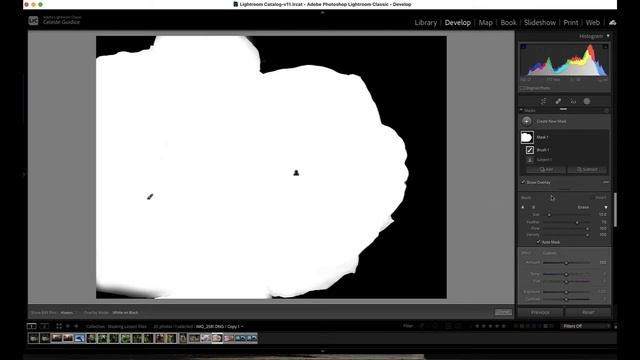The image size is (640, 360).
Task: Click the grid view icon in filmstrip bar
Action: point(59,326)
